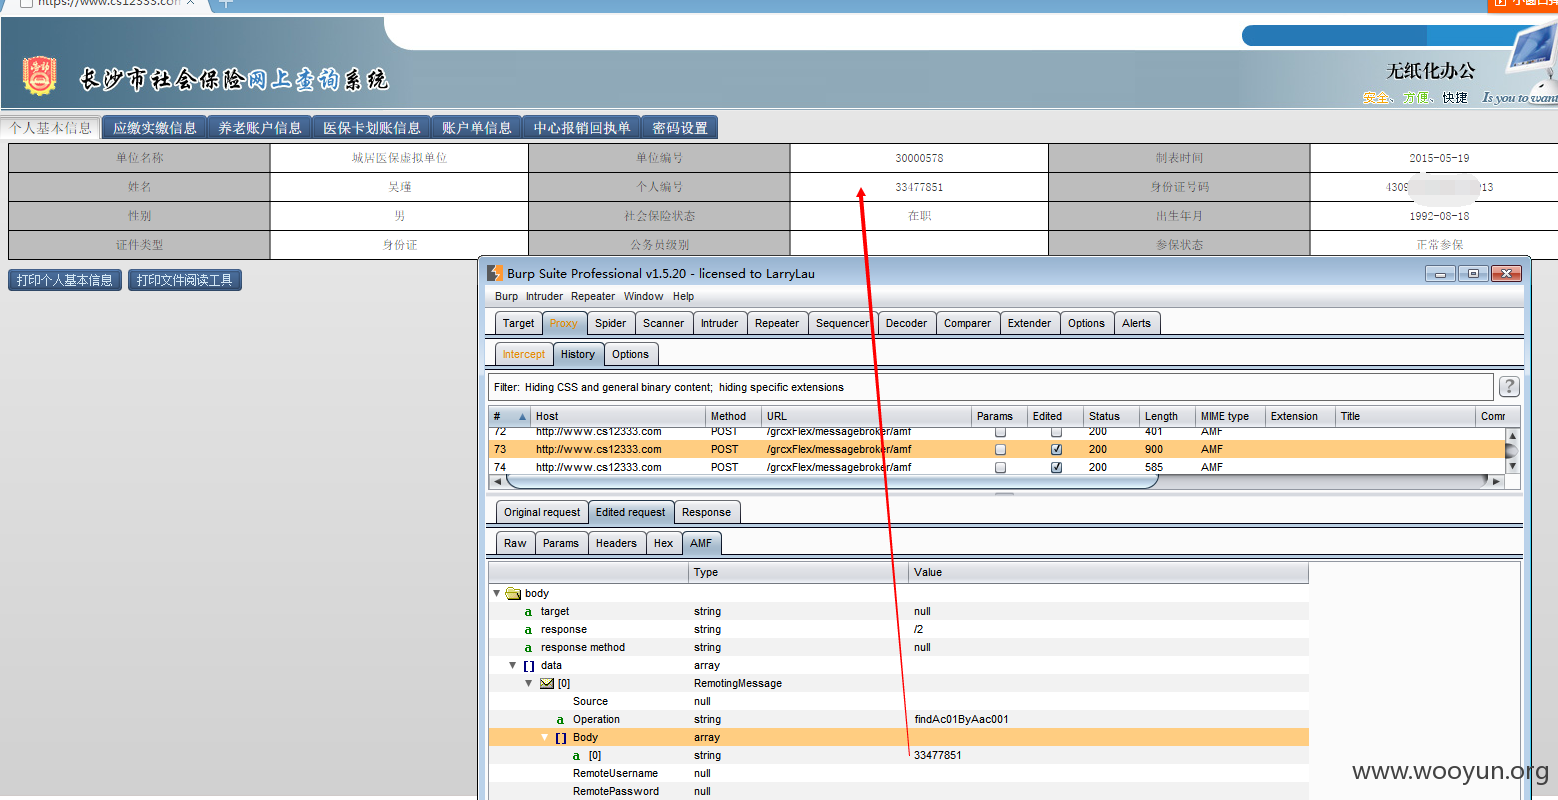Image resolution: width=1558 pixels, height=800 pixels.
Task: Click the social insurance emblem logo
Action: [39, 76]
